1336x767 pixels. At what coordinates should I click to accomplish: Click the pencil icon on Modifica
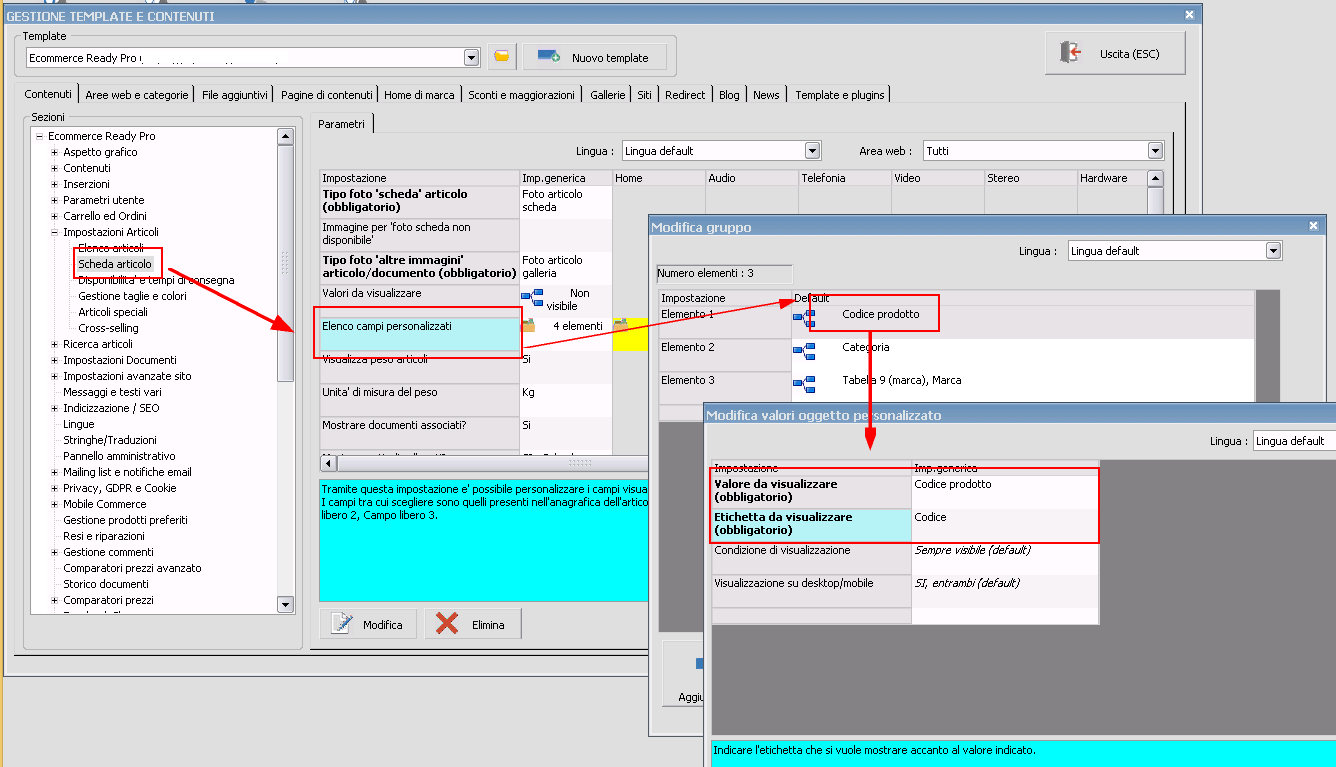pos(342,624)
